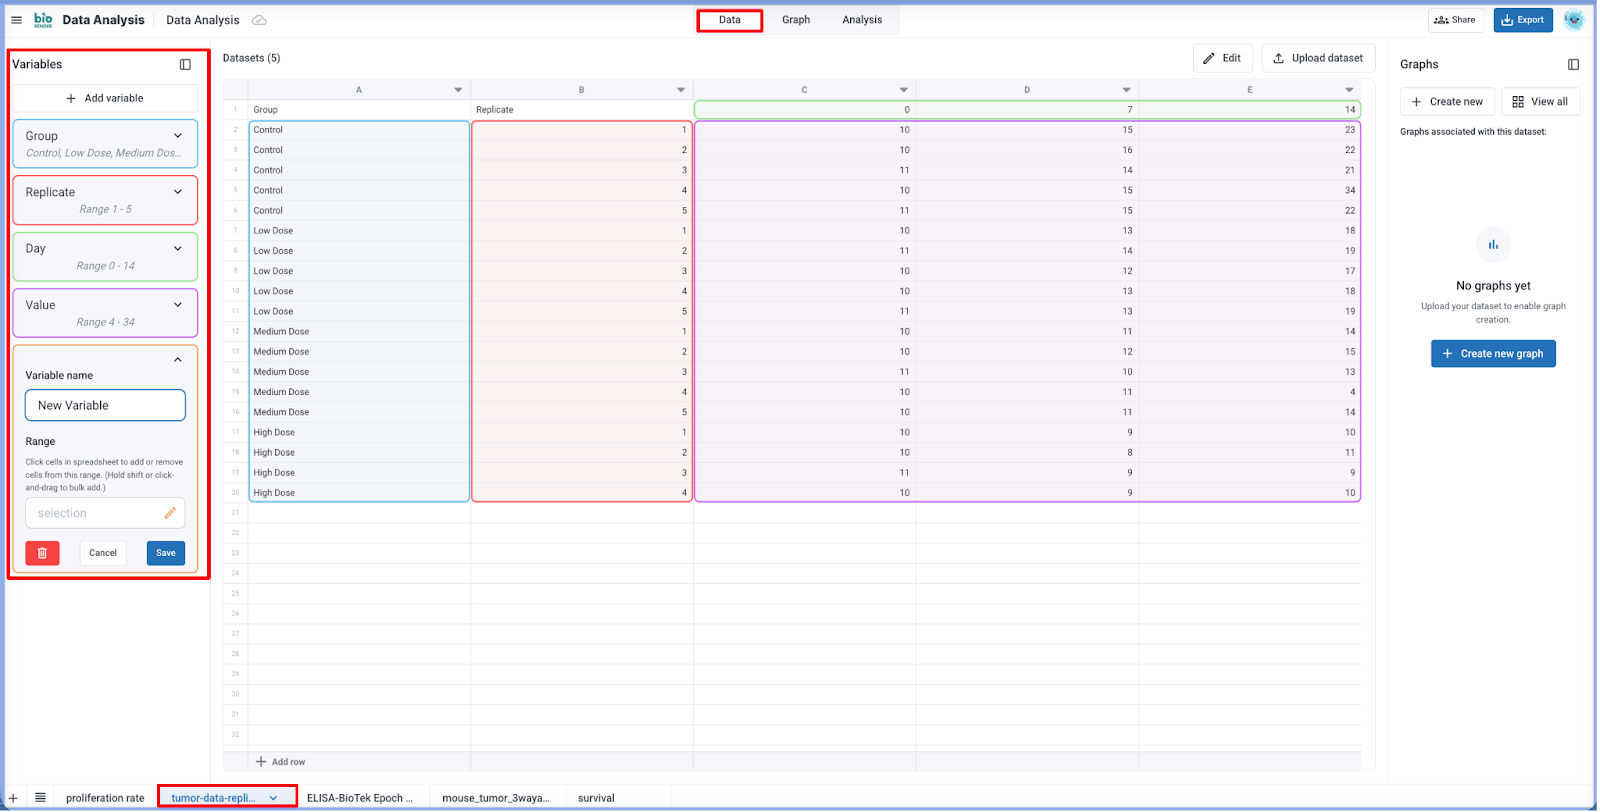Open the hamburger navigation menu
This screenshot has height=812, width=1600.
(16, 20)
